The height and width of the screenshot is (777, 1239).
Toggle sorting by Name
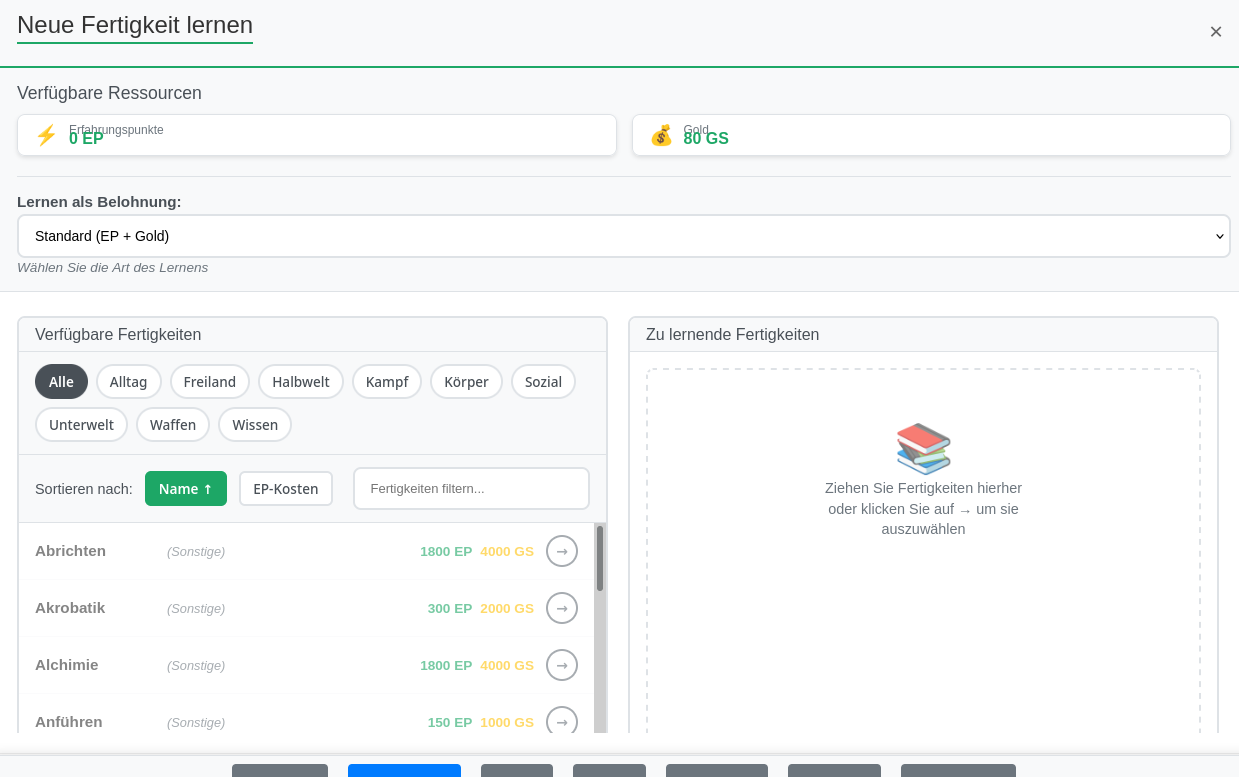point(186,489)
